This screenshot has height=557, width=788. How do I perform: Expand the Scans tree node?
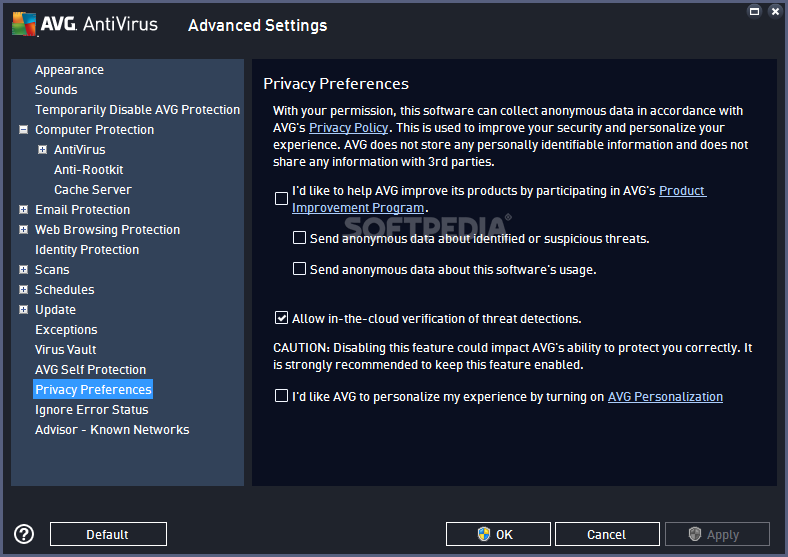[23, 270]
